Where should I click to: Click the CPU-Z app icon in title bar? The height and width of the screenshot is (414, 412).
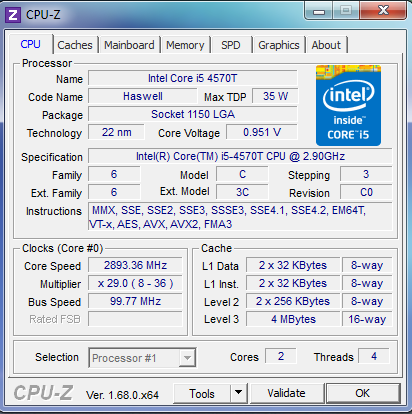13,15
